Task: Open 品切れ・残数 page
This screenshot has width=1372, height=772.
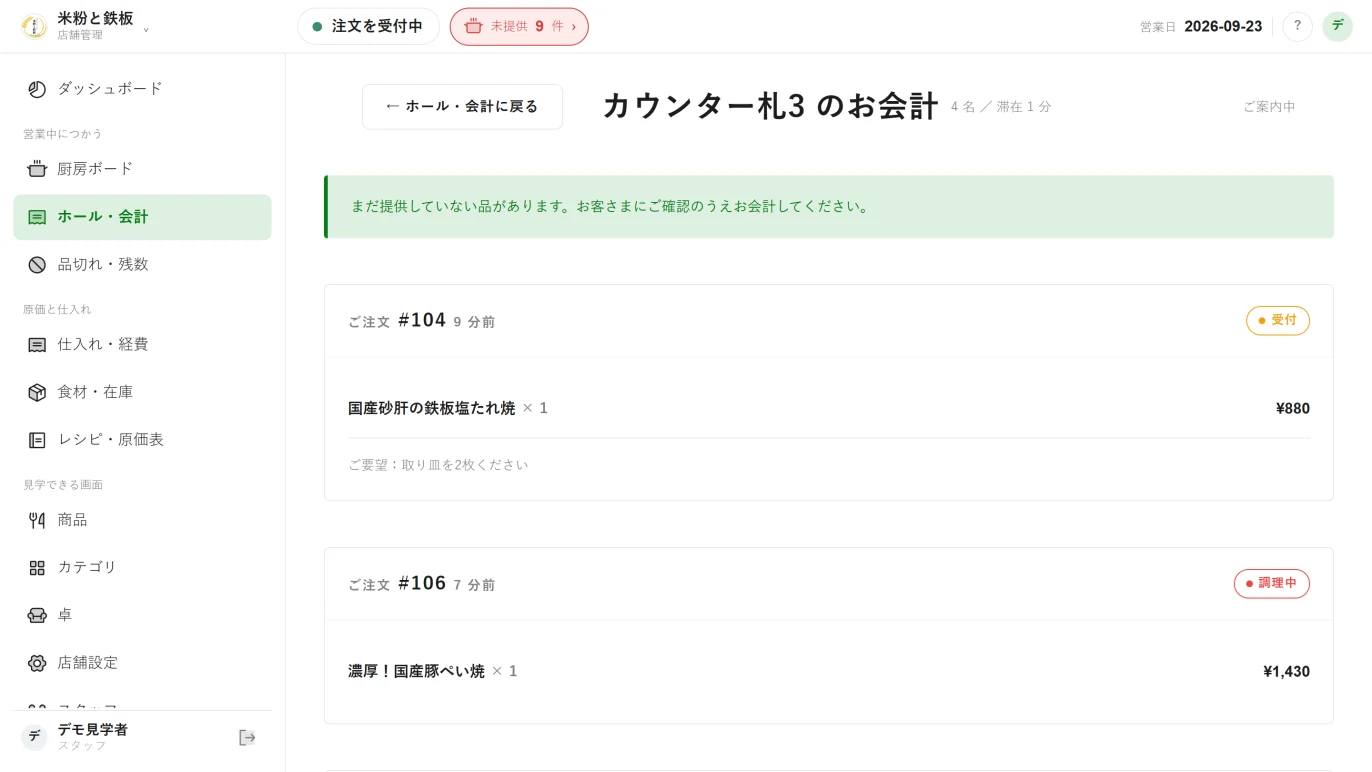Action: (x=142, y=265)
